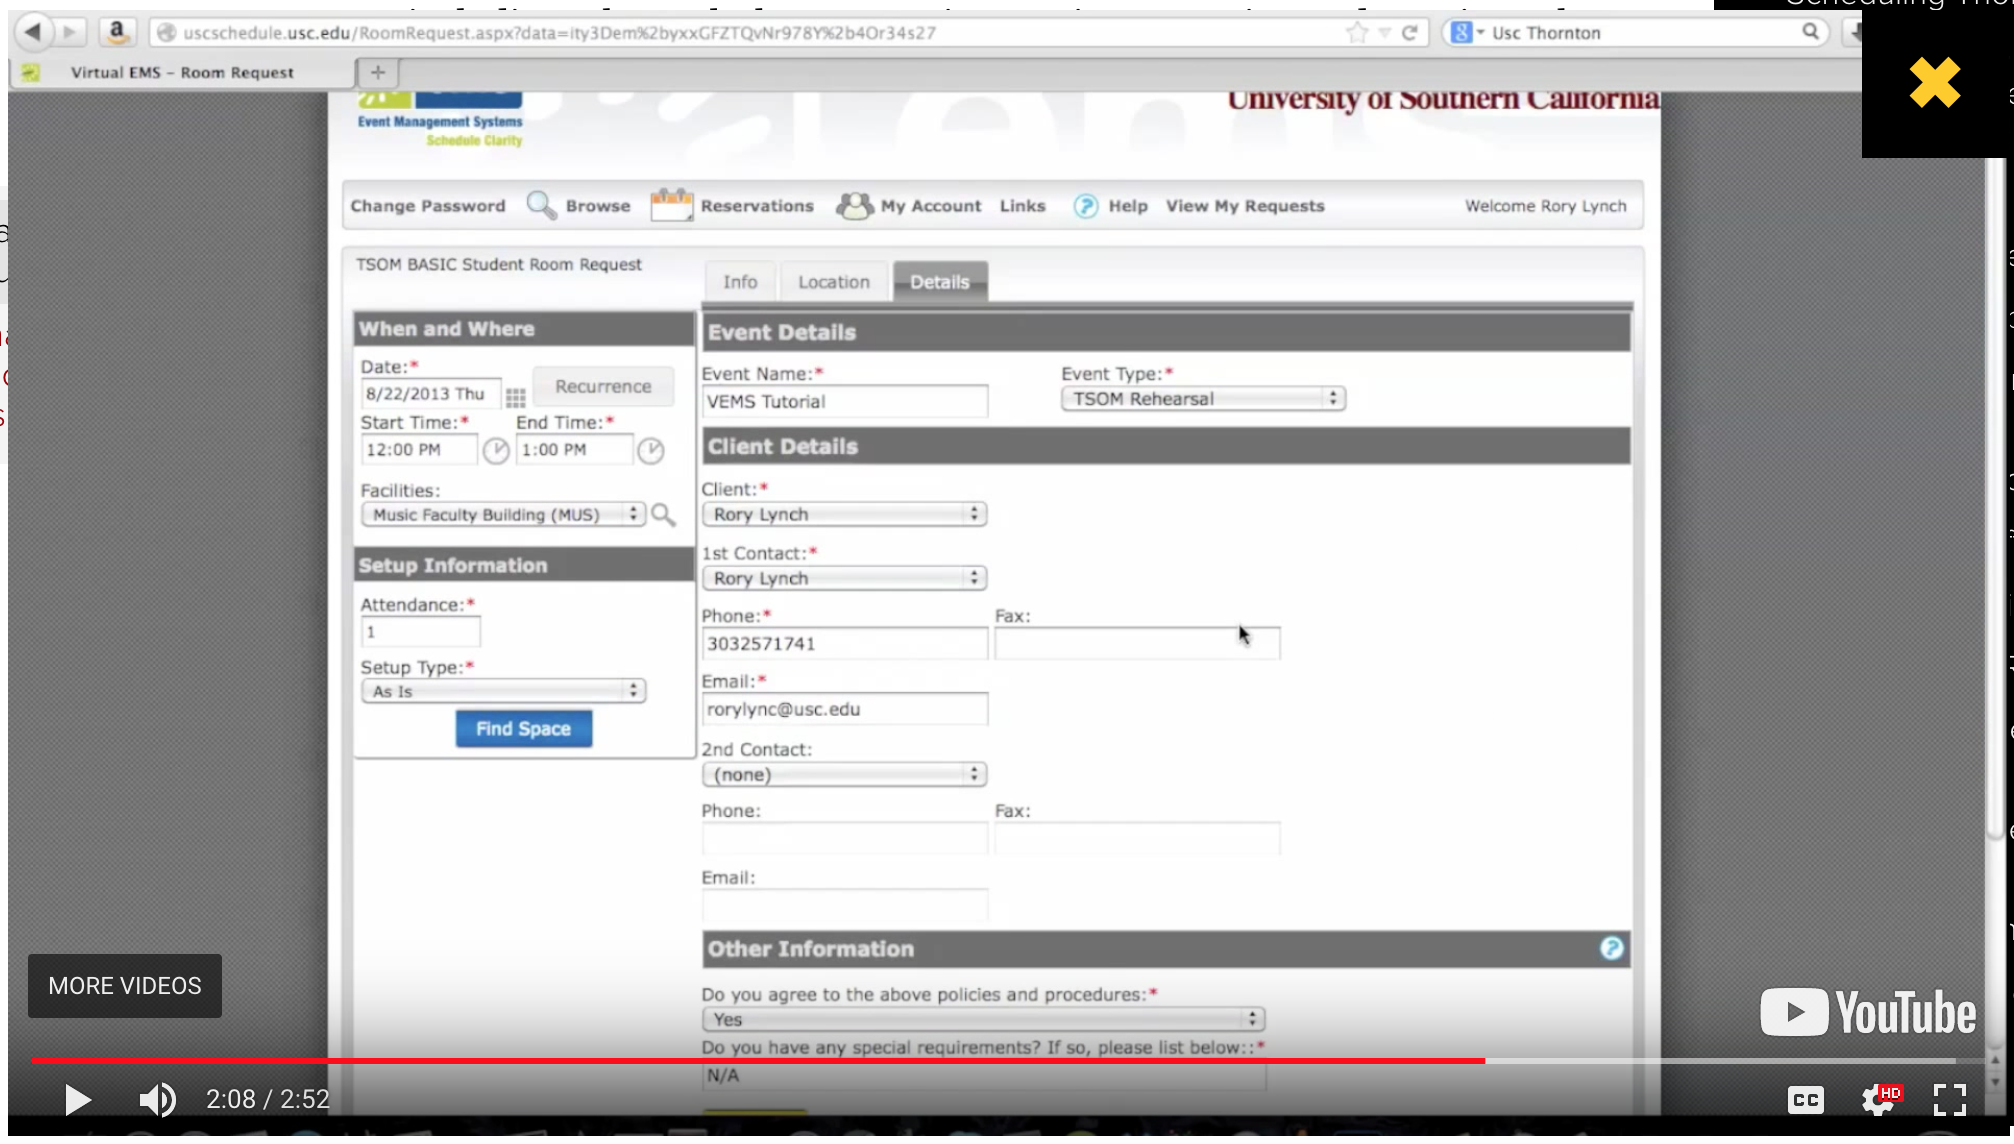Click Reservations calendar icon
Image resolution: width=2014 pixels, height=1144 pixels.
671,205
